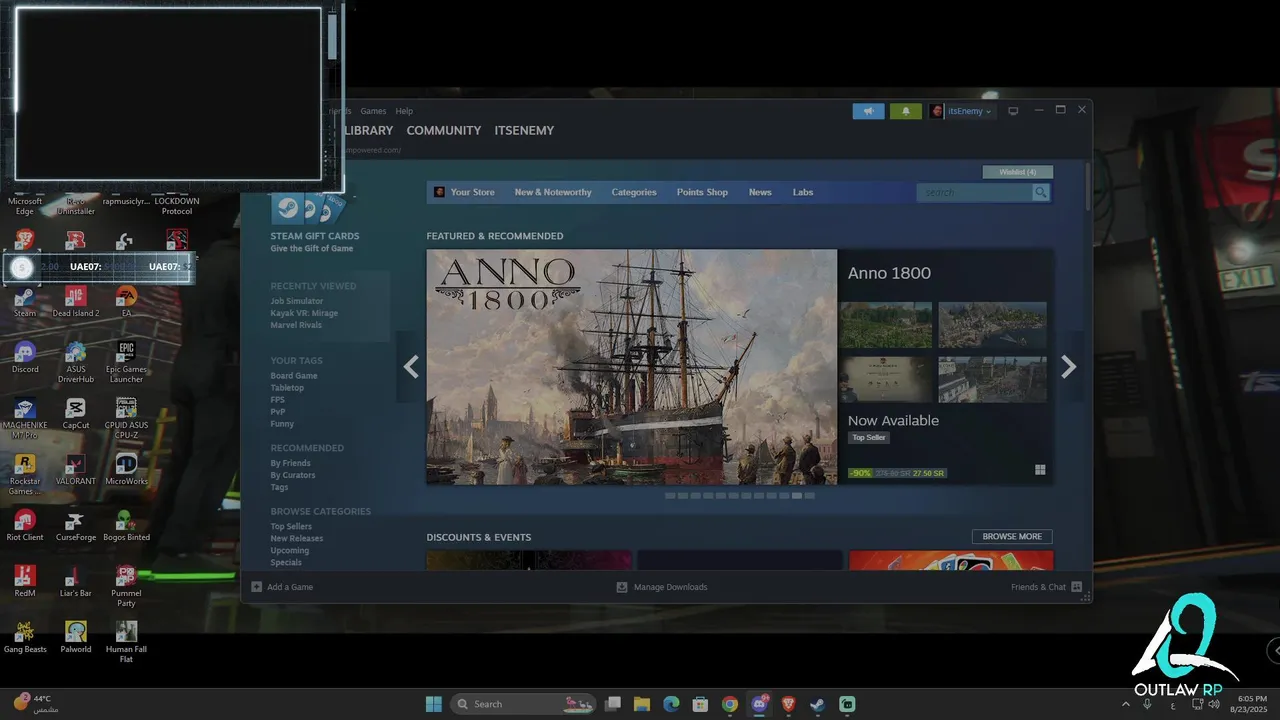Open New Releases category link
Screen dimensions: 1280x720
[x=297, y=539]
